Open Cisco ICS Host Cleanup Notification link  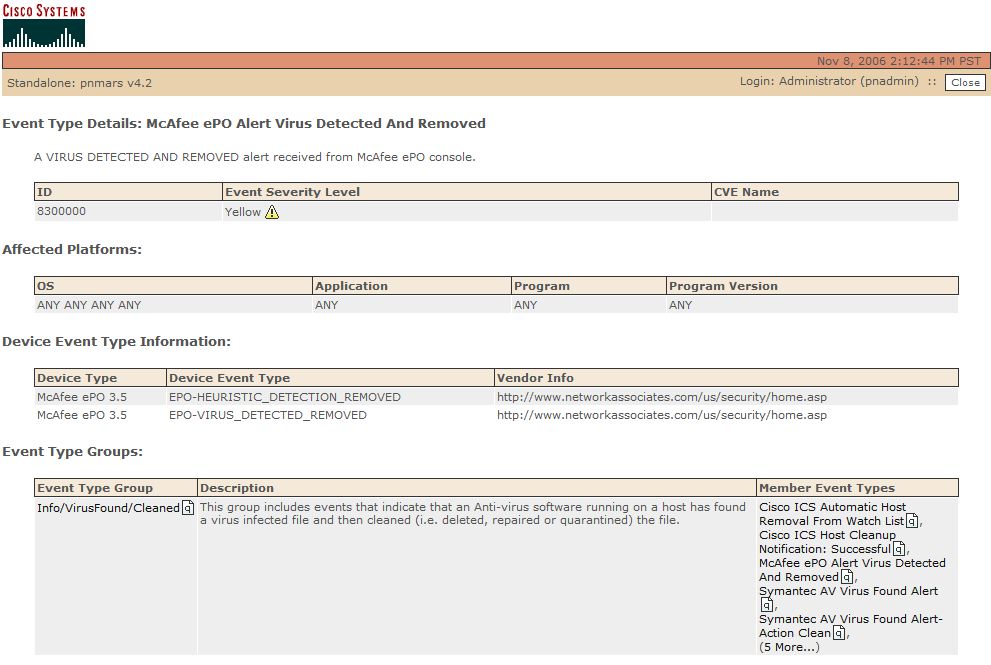[827, 542]
